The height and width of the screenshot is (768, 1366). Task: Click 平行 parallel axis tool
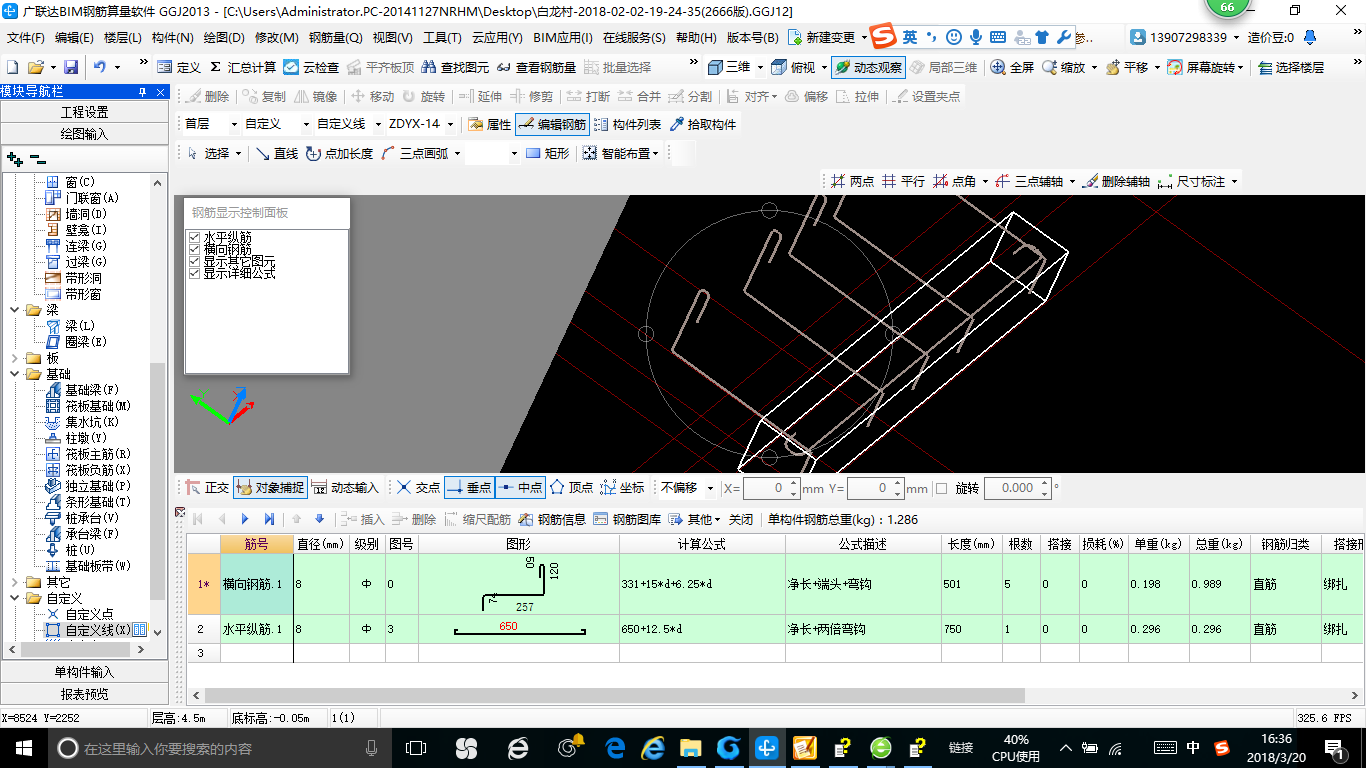point(903,181)
